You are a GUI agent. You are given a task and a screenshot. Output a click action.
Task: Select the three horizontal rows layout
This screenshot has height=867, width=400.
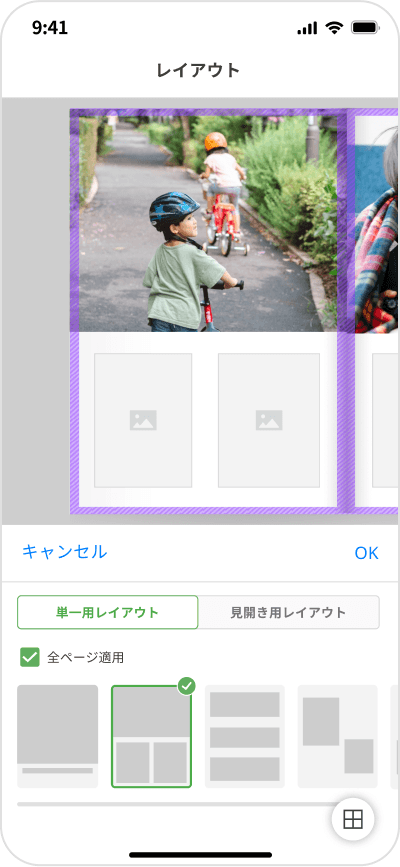tap(245, 736)
